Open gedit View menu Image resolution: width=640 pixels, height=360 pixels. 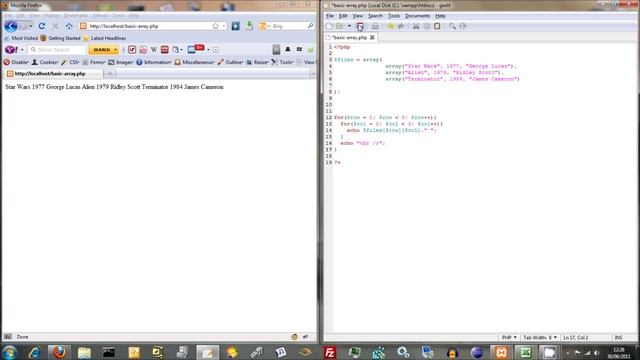click(x=358, y=16)
